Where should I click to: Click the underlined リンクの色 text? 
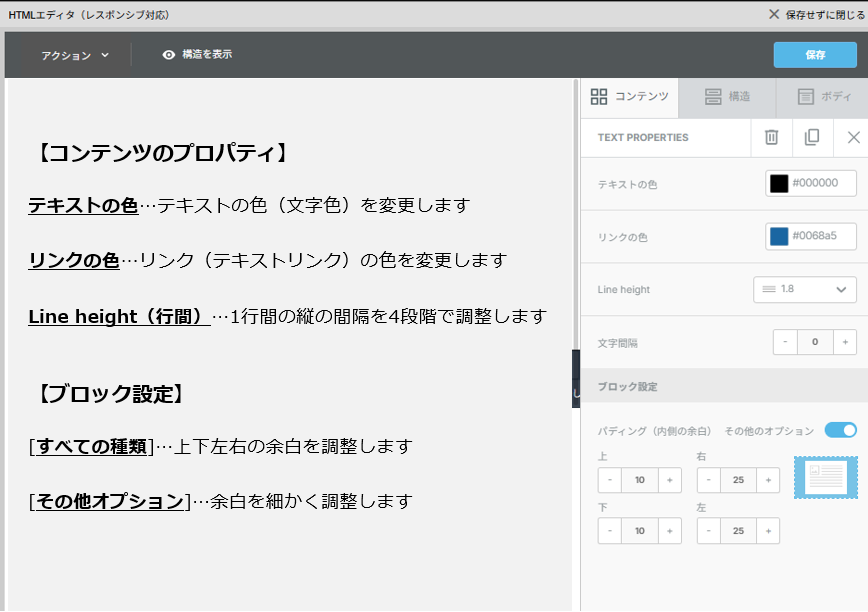pos(74,260)
